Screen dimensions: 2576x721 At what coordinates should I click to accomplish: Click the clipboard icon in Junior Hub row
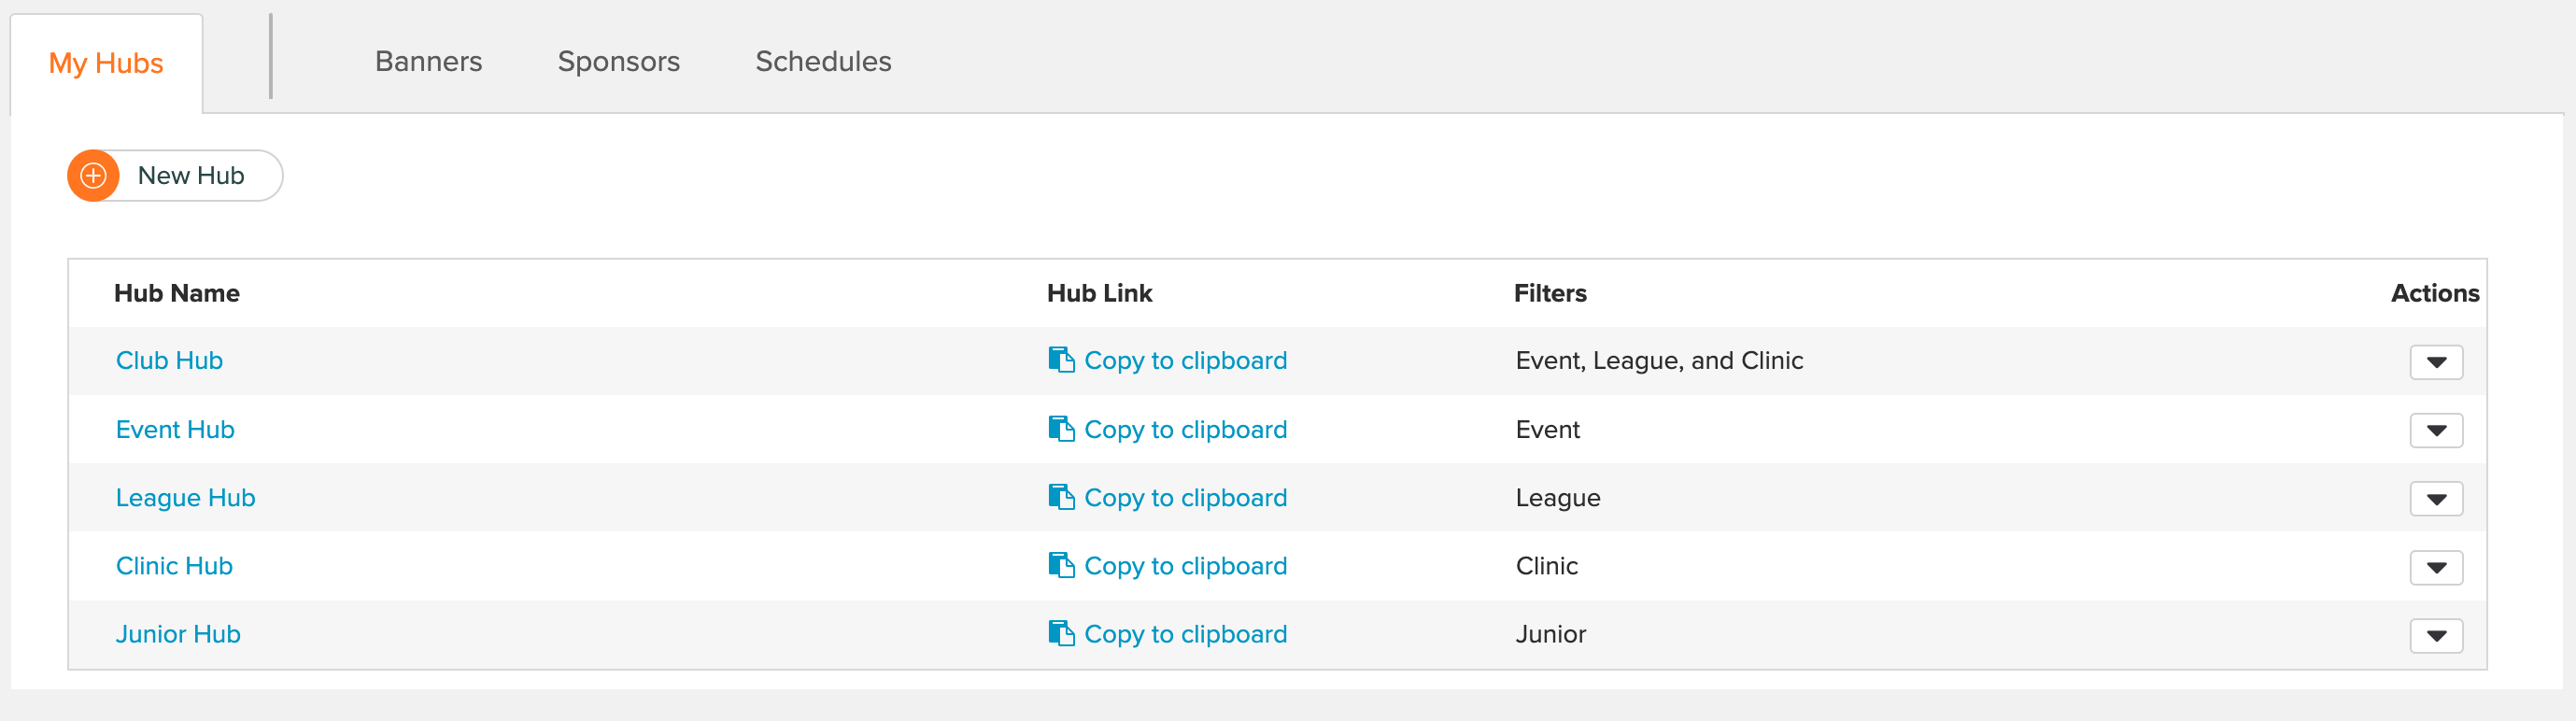1060,633
